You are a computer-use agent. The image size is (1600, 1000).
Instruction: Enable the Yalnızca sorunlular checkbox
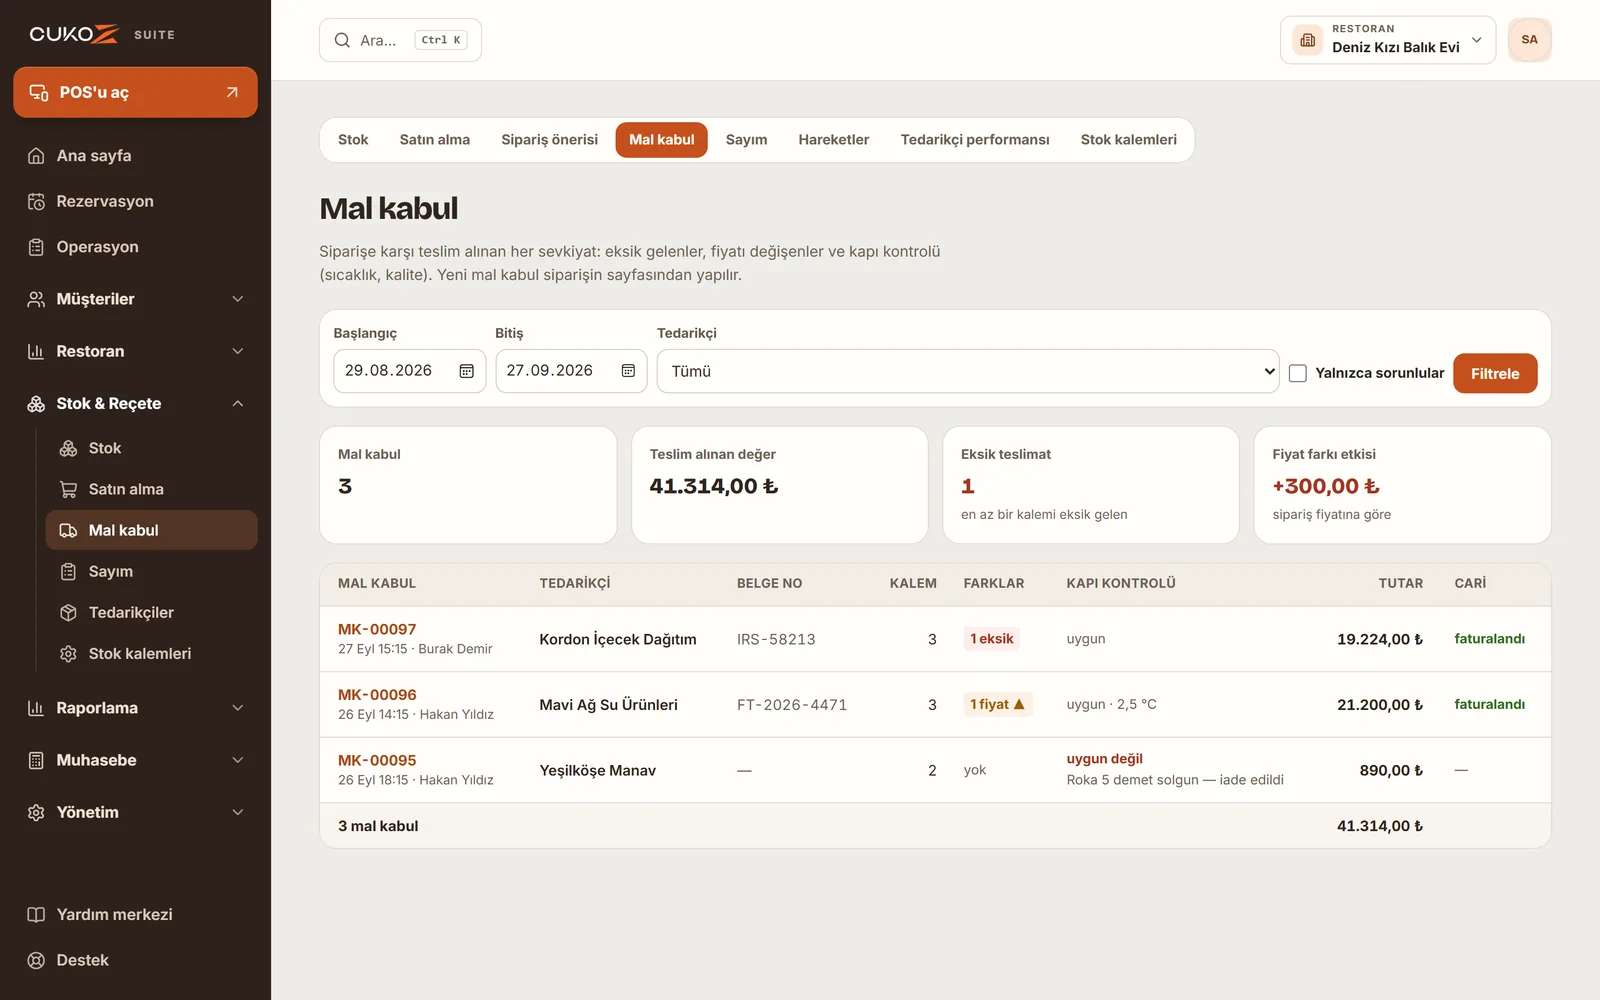tap(1298, 373)
